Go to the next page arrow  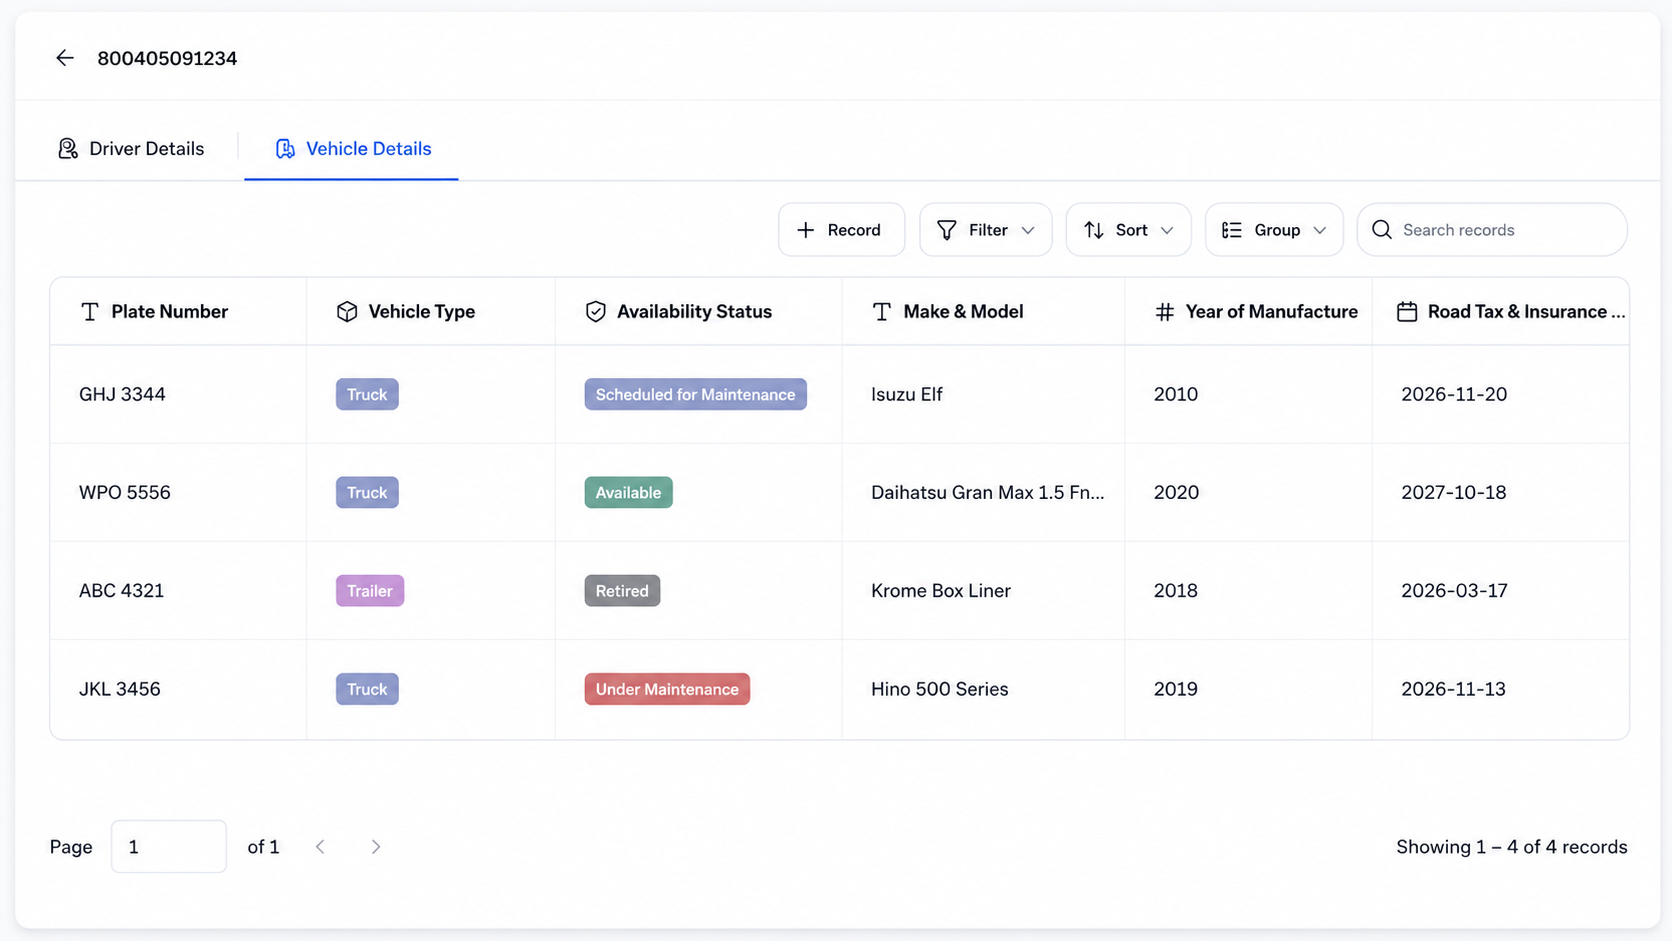tap(376, 847)
